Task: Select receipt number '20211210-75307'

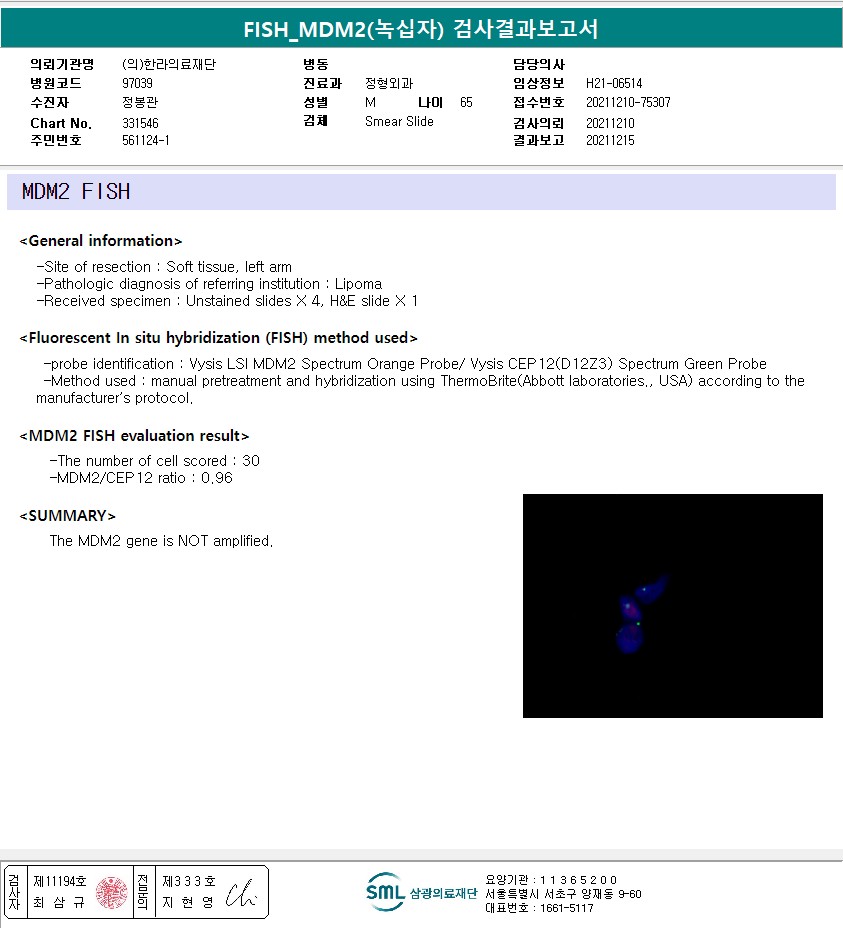Action: (x=629, y=102)
